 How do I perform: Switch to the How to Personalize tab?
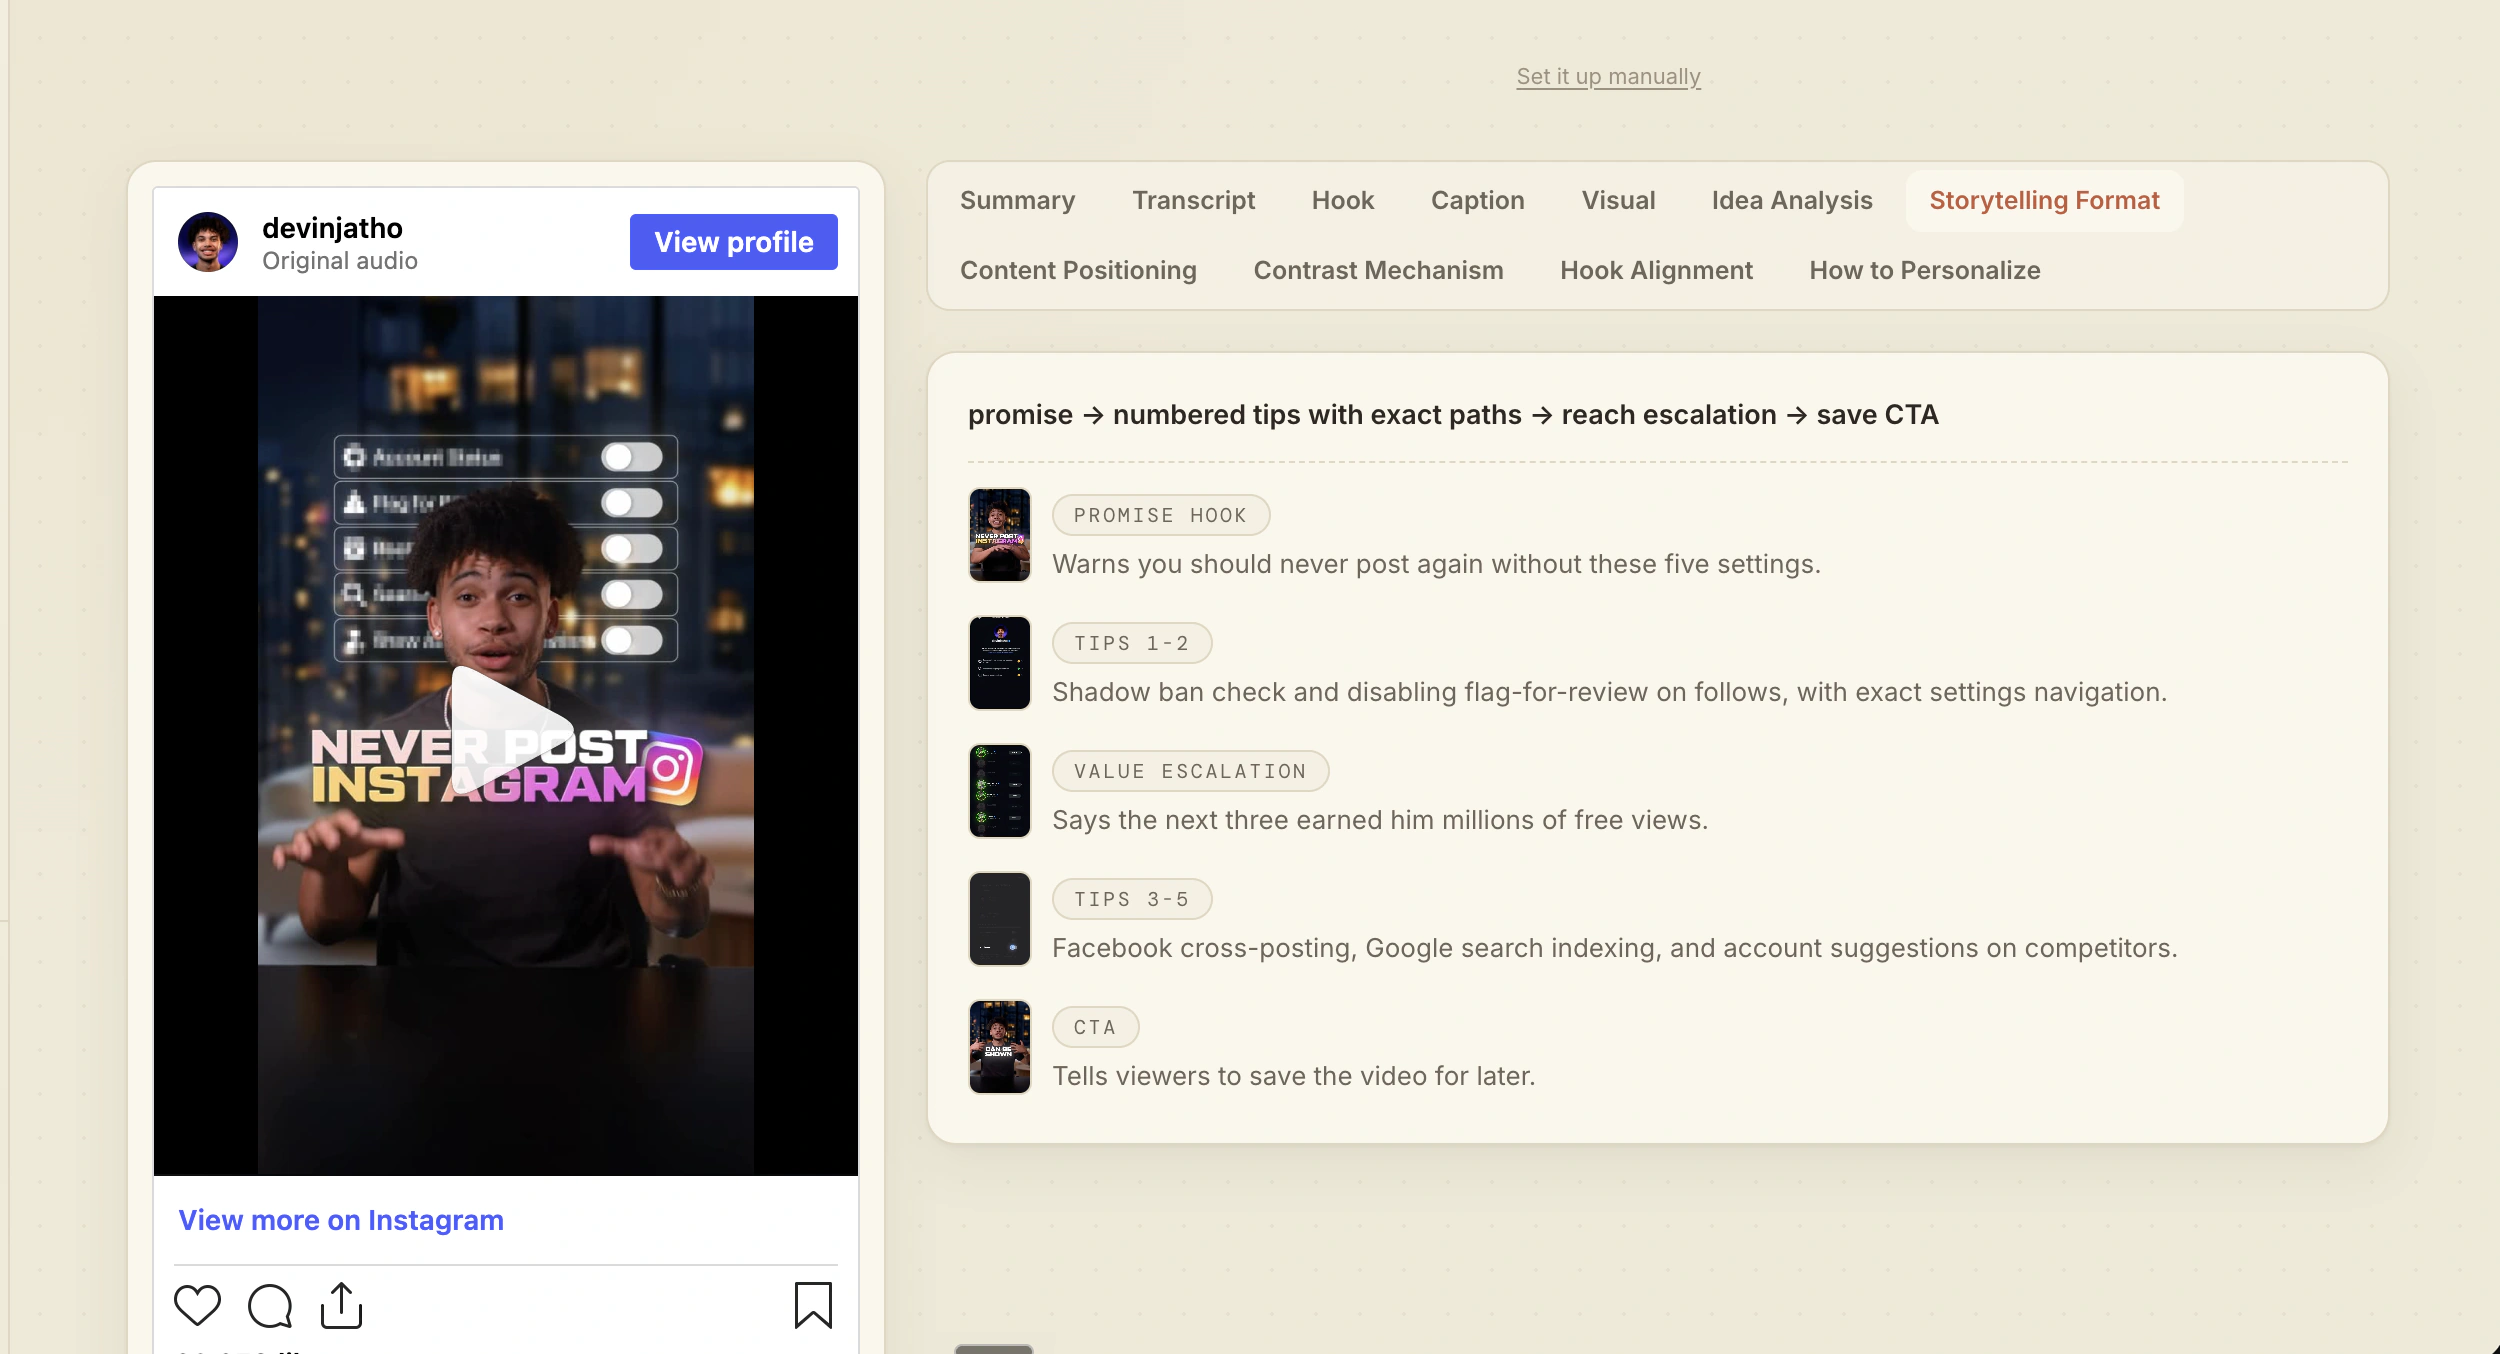[x=1924, y=270]
